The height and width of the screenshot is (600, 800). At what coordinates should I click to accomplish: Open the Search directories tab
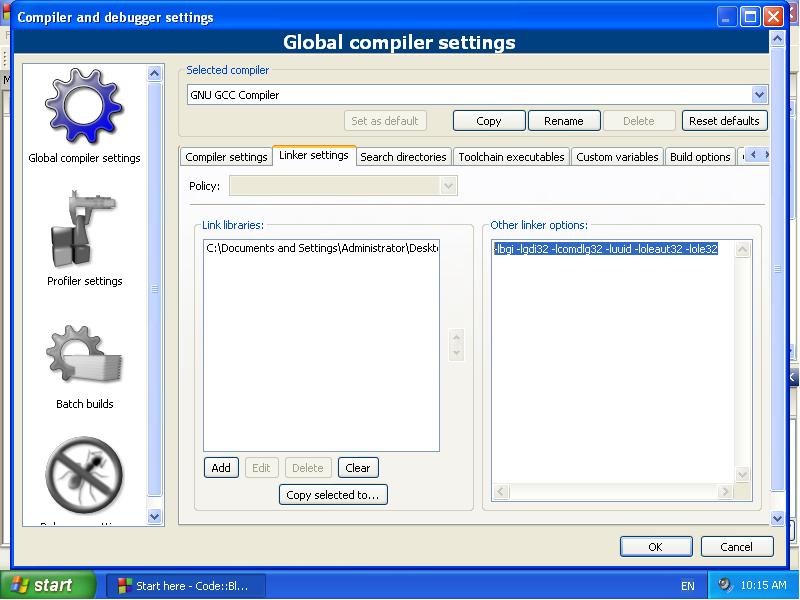pyautogui.click(x=403, y=157)
